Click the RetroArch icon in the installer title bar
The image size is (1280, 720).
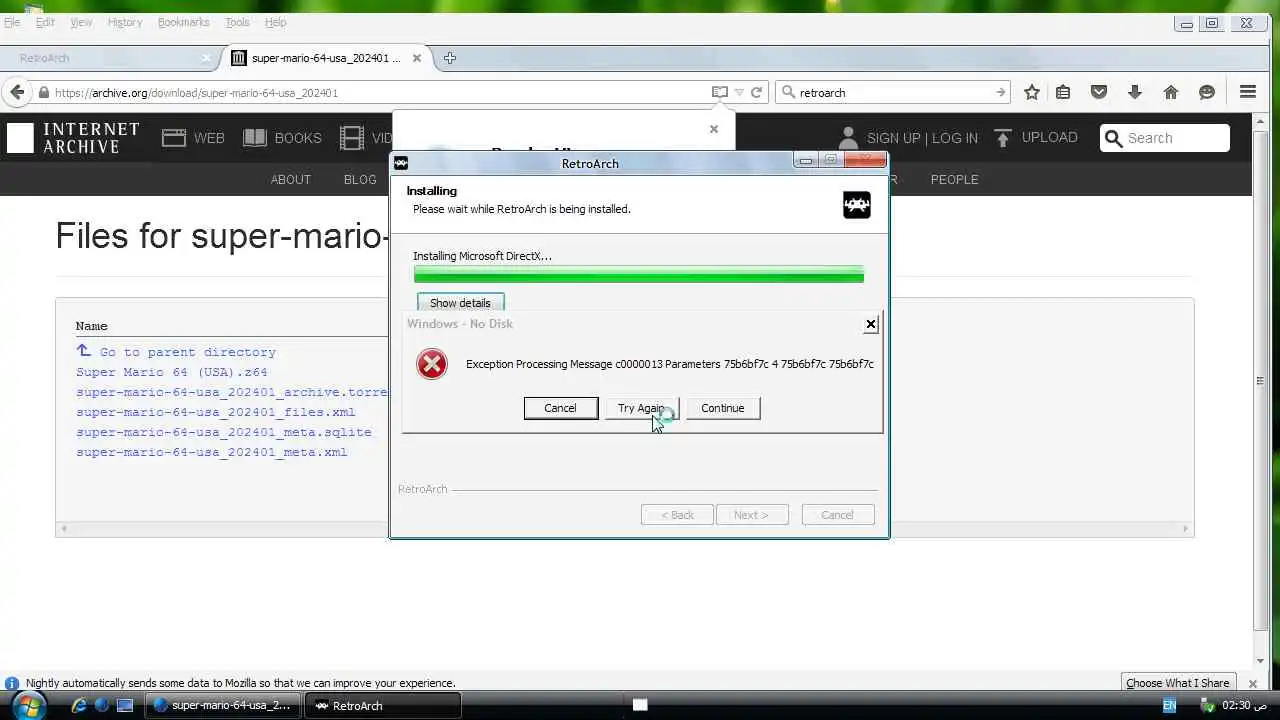[401, 163]
